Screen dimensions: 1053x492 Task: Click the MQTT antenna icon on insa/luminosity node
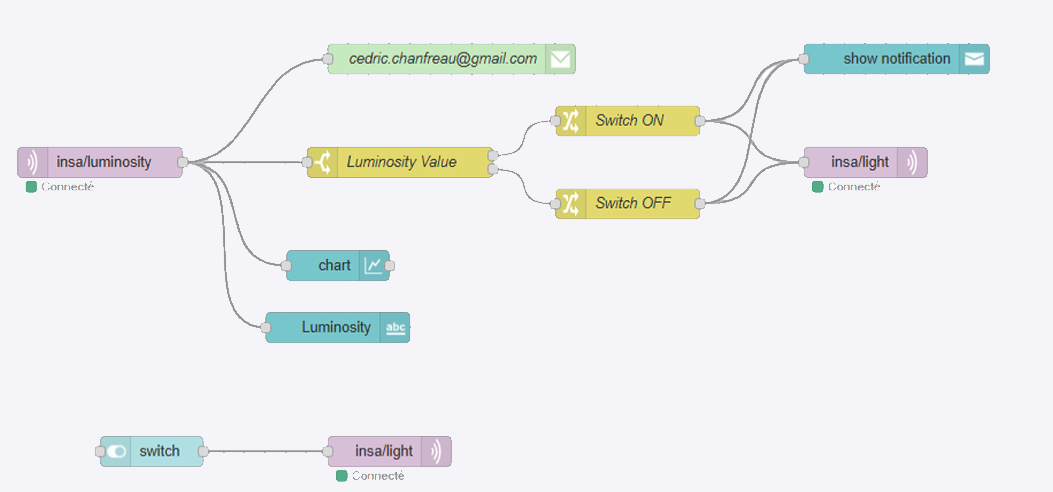(32, 162)
